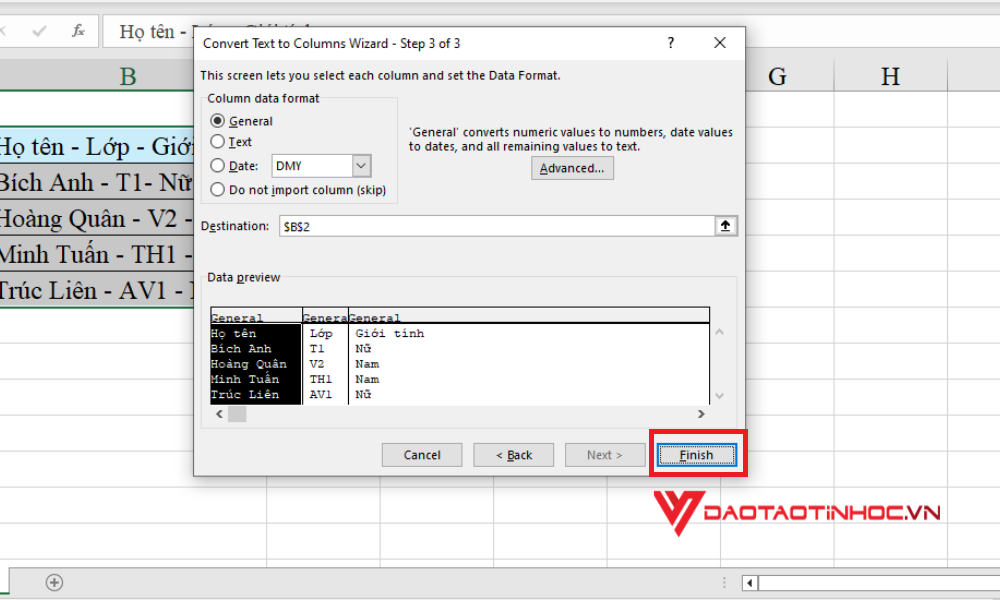Click the TH1 value in data preview

pyautogui.click(x=321, y=379)
